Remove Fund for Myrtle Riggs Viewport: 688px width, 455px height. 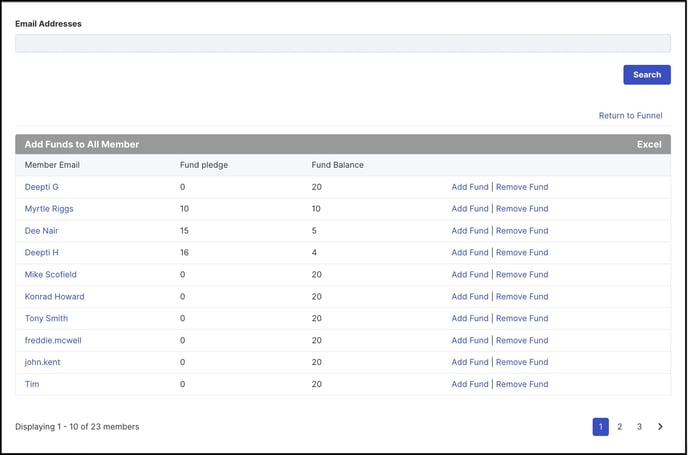pyautogui.click(x=522, y=209)
